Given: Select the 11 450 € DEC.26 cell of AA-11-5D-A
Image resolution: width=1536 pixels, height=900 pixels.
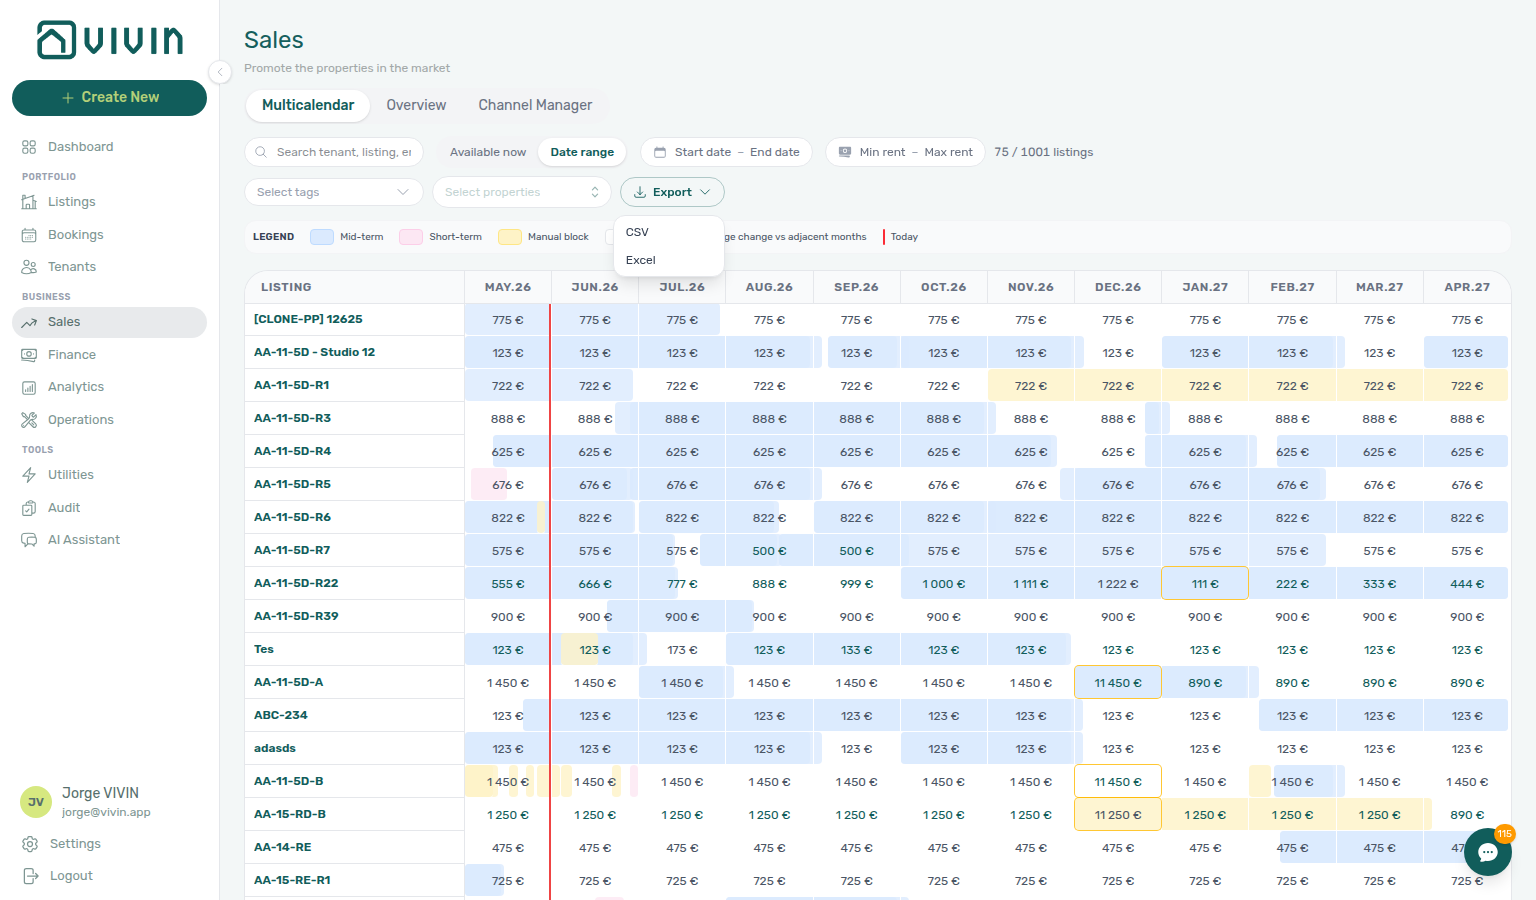Looking at the screenshot, I should tap(1118, 682).
